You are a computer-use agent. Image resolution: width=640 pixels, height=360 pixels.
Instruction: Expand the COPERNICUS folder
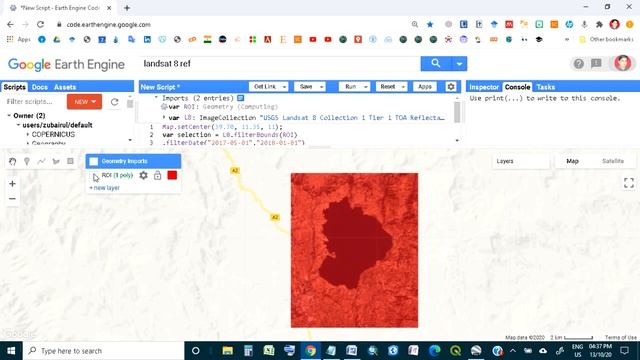point(28,135)
